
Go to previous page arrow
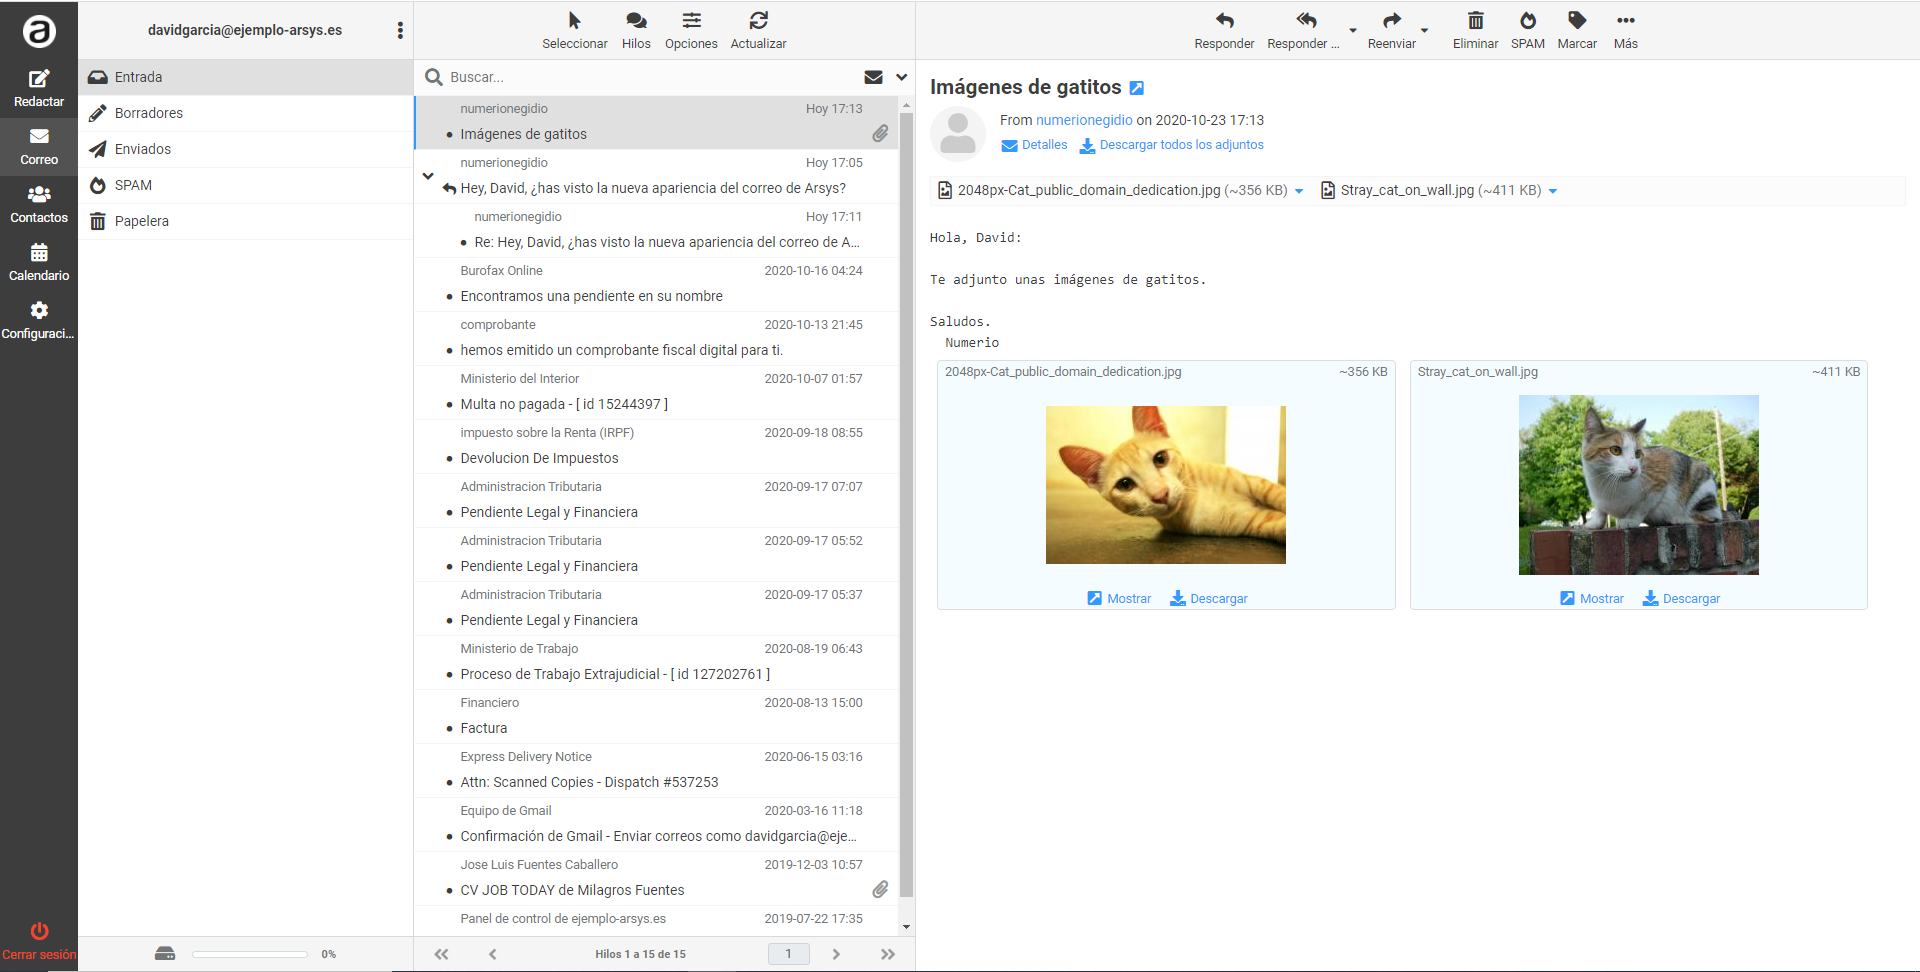pos(492,954)
